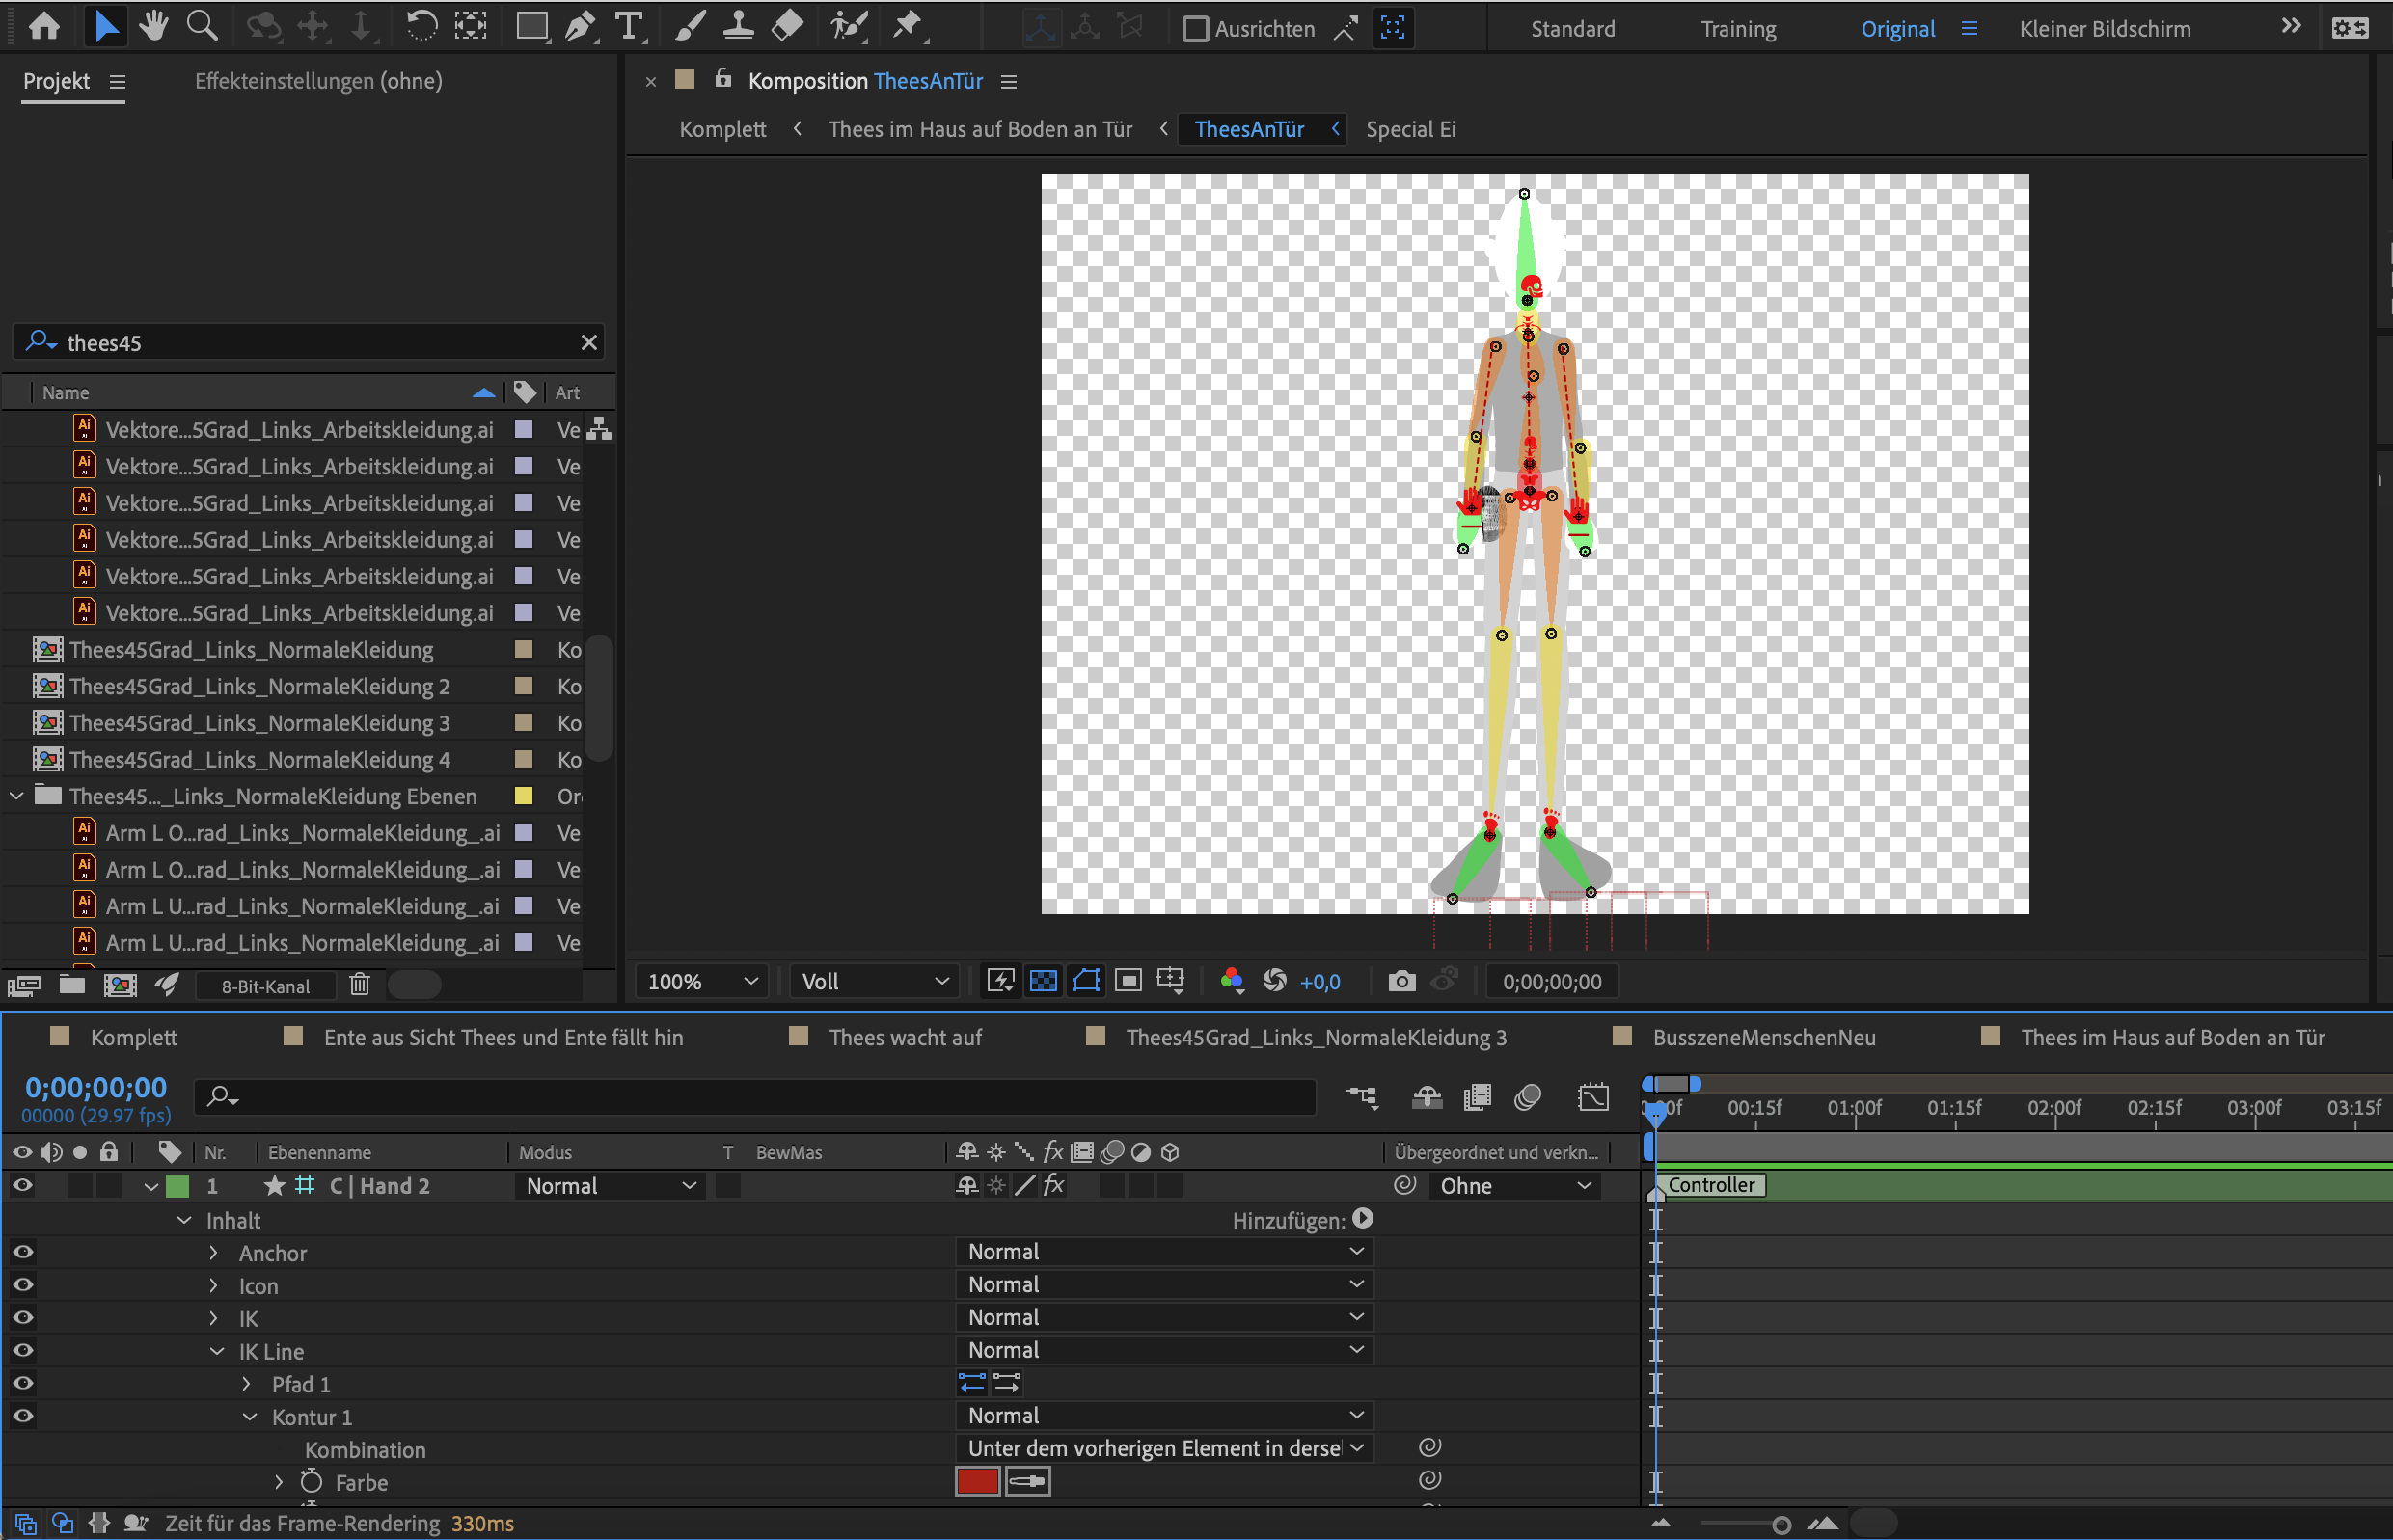Select the Puppet Pin tool

pyautogui.click(x=908, y=26)
